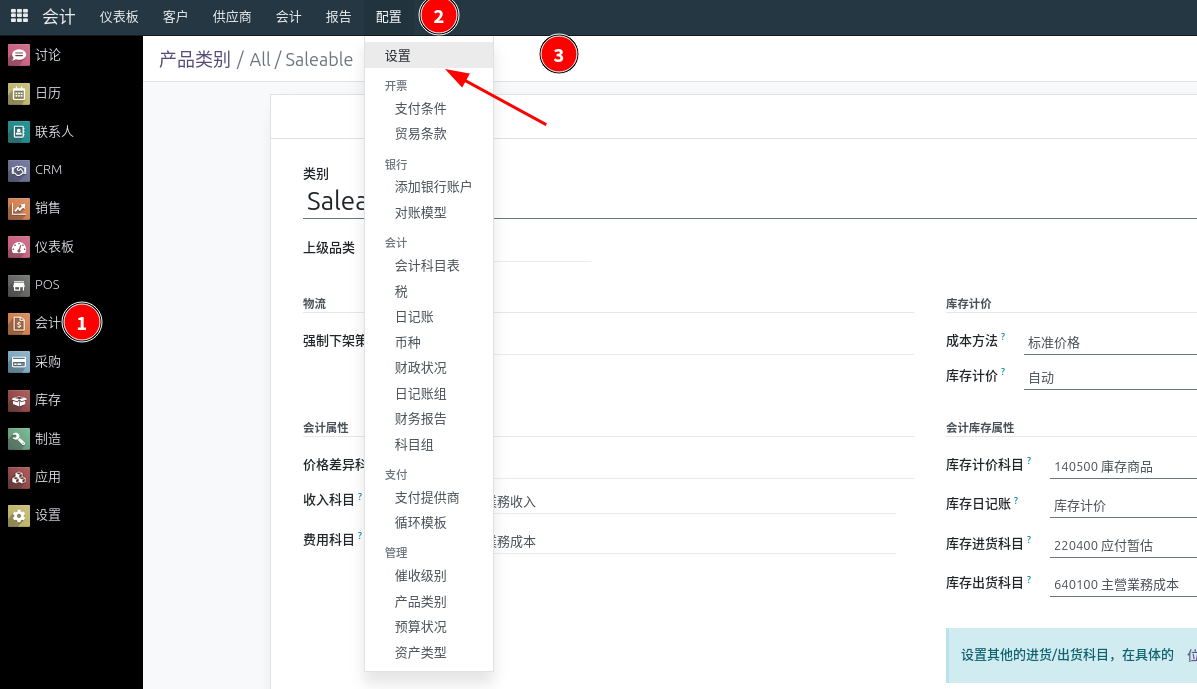Open the 库存计价 dropdown showing 自动
The height and width of the screenshot is (689, 1197).
(x=1111, y=378)
